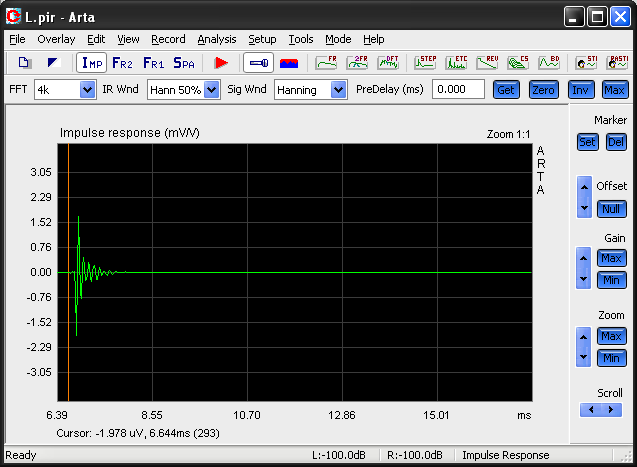Image resolution: width=637 pixels, height=467 pixels.
Task: Toggle the microphone input icon
Action: tap(258, 63)
